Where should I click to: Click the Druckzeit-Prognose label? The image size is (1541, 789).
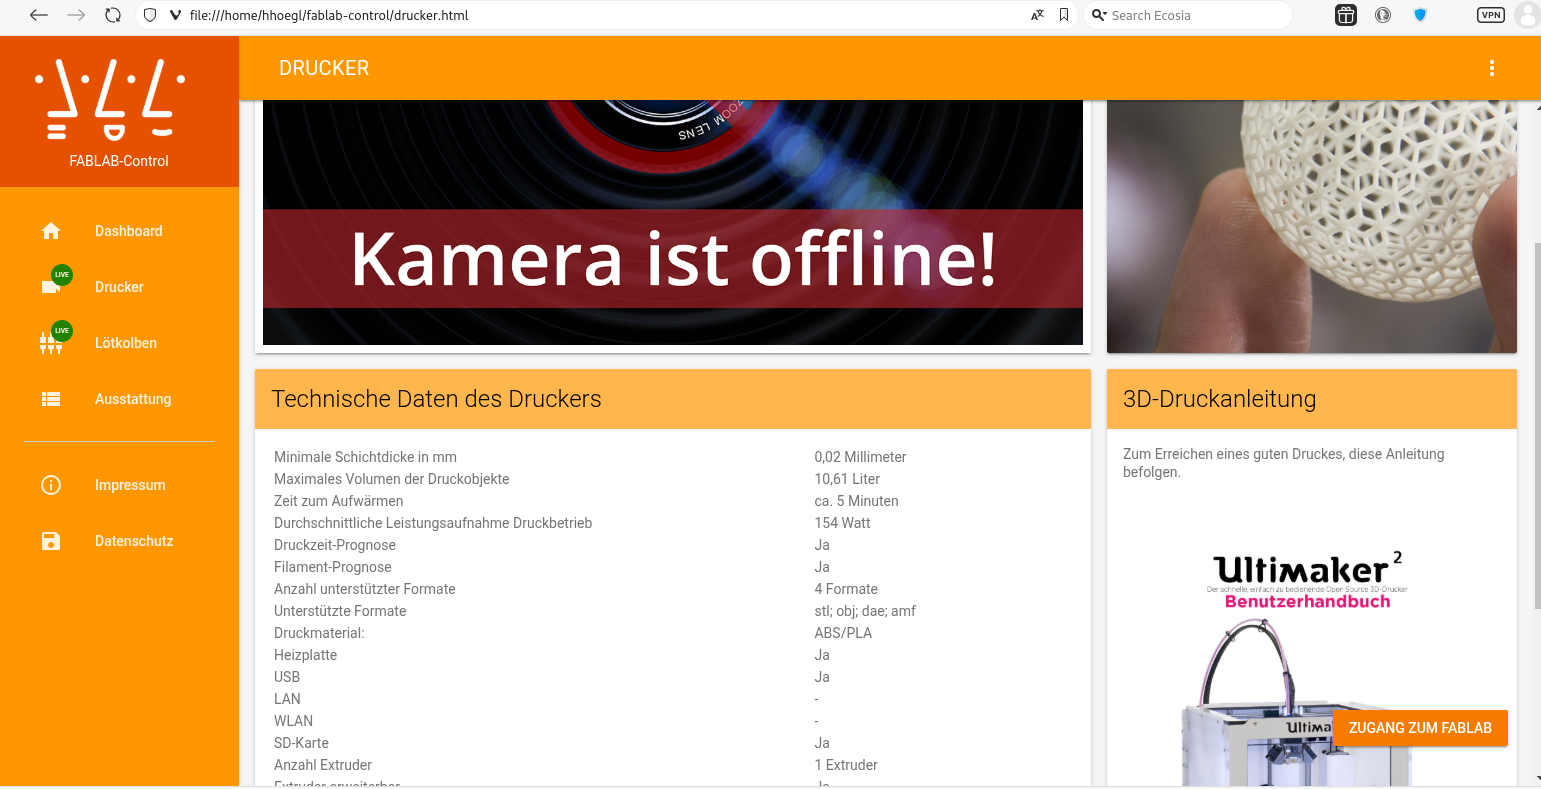point(335,545)
